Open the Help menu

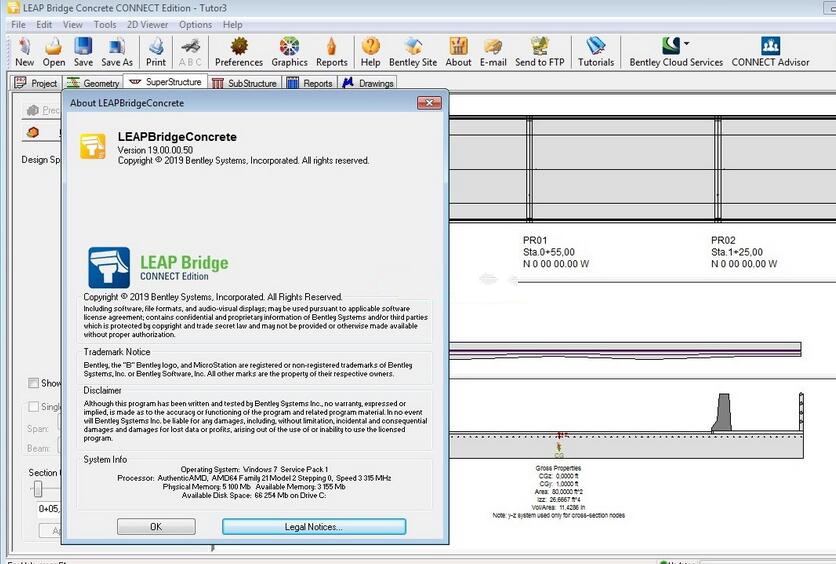(x=232, y=25)
